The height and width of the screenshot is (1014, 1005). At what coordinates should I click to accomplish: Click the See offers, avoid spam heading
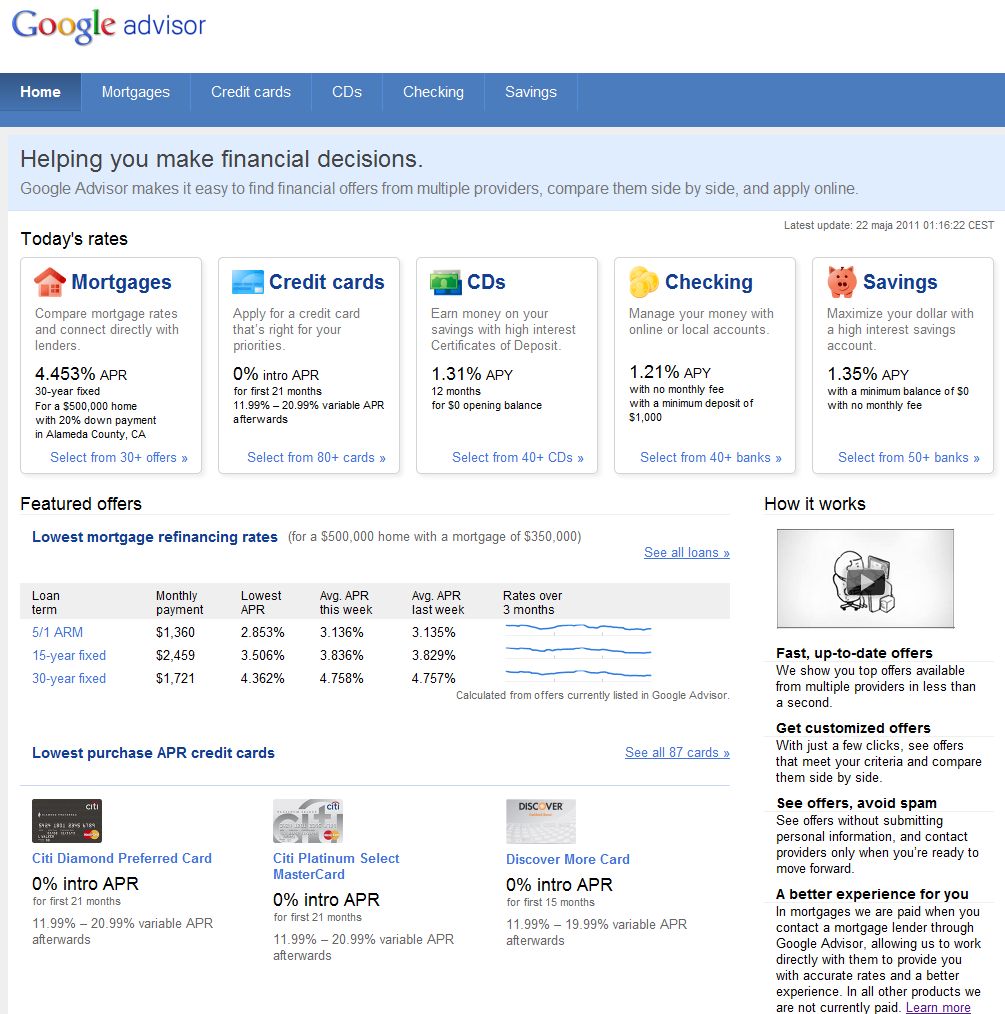[856, 803]
